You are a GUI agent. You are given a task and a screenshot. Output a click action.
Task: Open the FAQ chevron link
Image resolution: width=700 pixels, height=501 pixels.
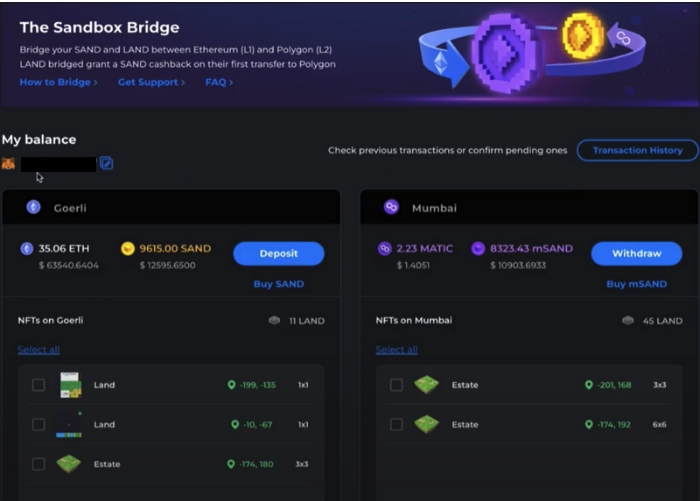(x=219, y=82)
